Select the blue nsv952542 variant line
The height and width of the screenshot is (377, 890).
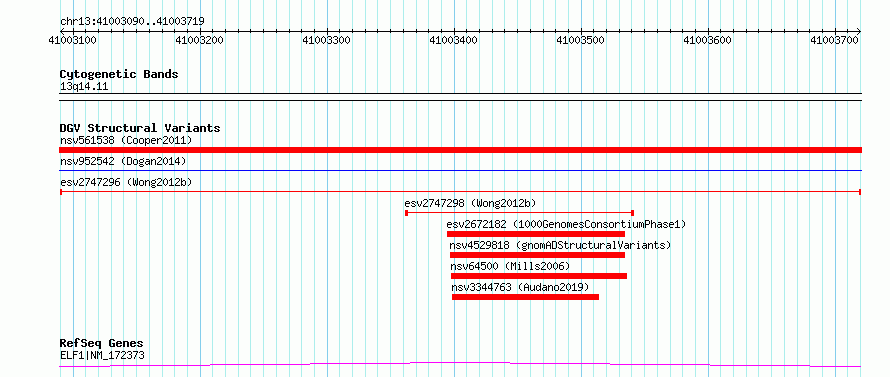tap(460, 170)
